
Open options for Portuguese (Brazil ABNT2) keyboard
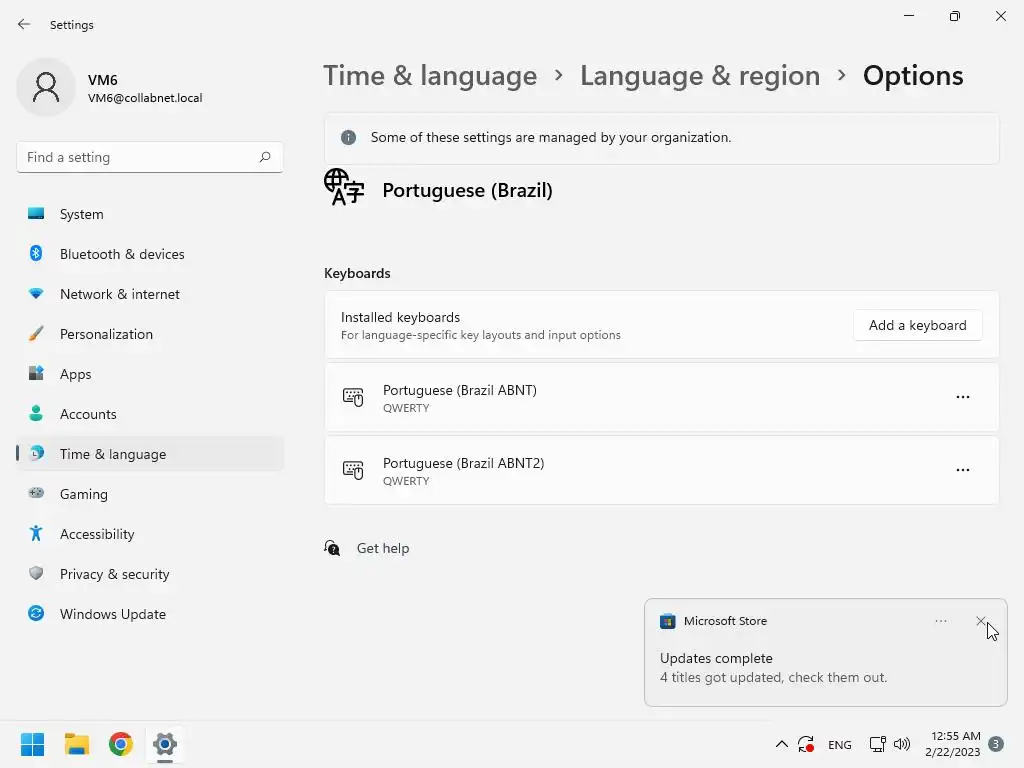tap(962, 470)
